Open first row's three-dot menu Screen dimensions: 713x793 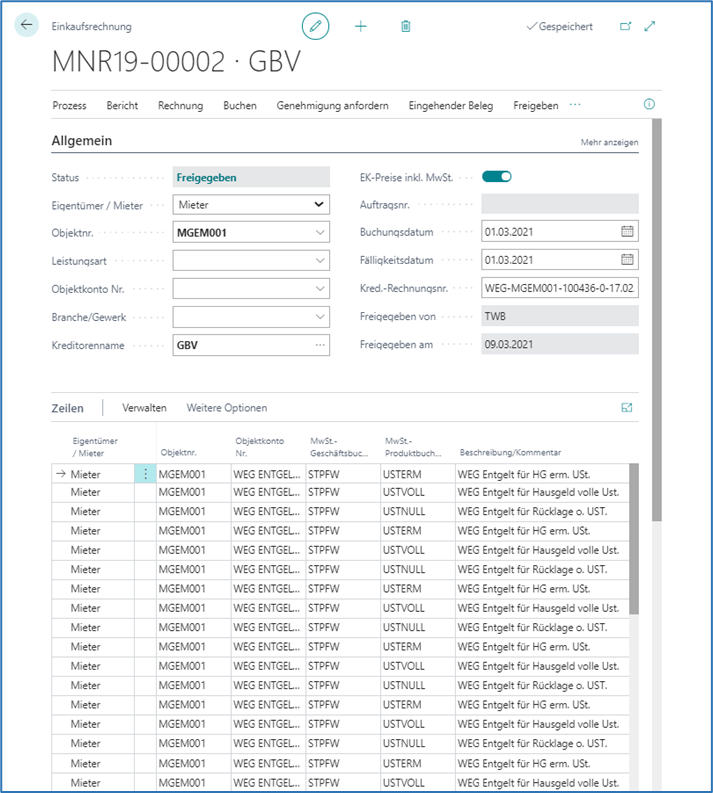pos(146,474)
